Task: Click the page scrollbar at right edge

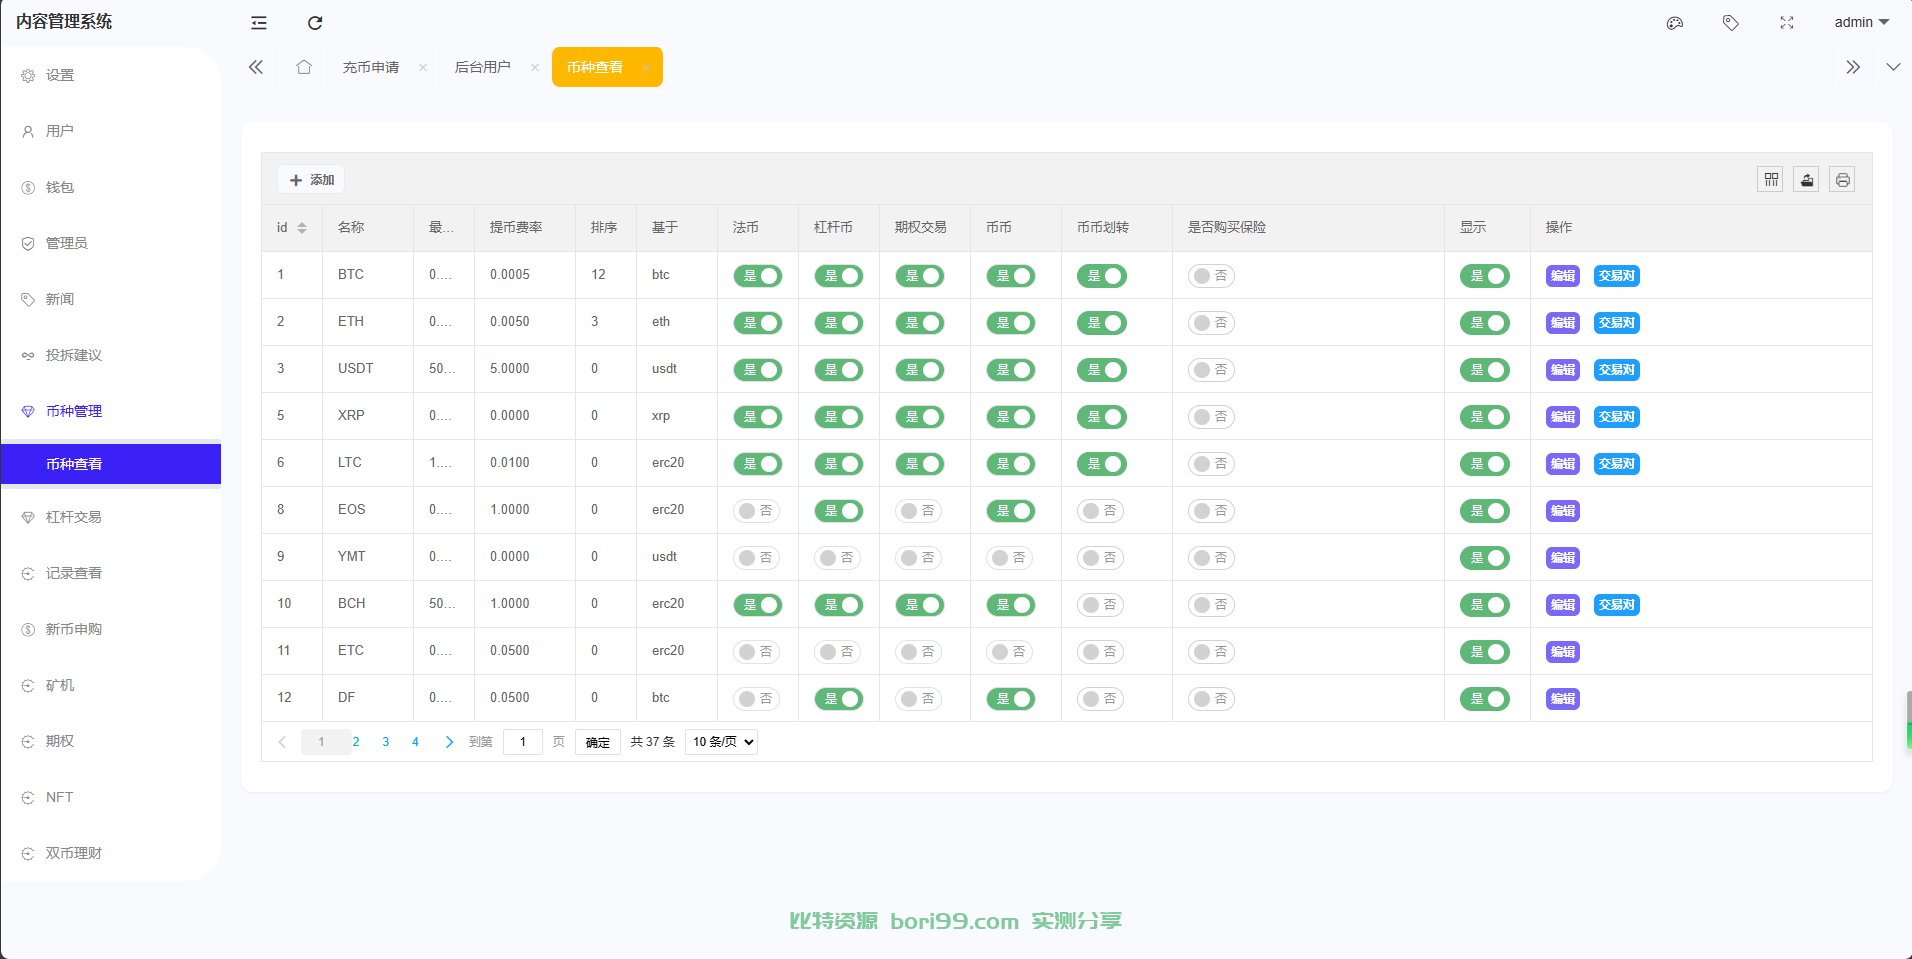Action: click(x=1909, y=720)
